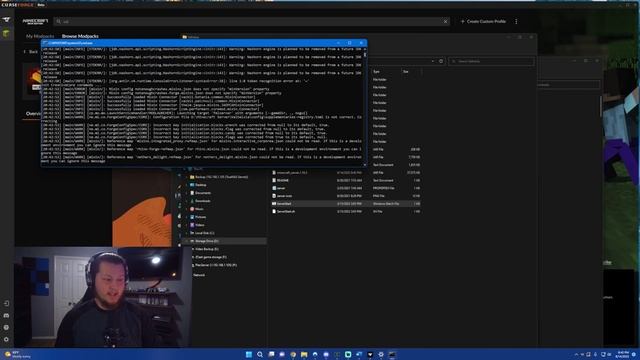The height and width of the screenshot is (360, 640).
Task: Select the README text document
Action: (x=346, y=180)
